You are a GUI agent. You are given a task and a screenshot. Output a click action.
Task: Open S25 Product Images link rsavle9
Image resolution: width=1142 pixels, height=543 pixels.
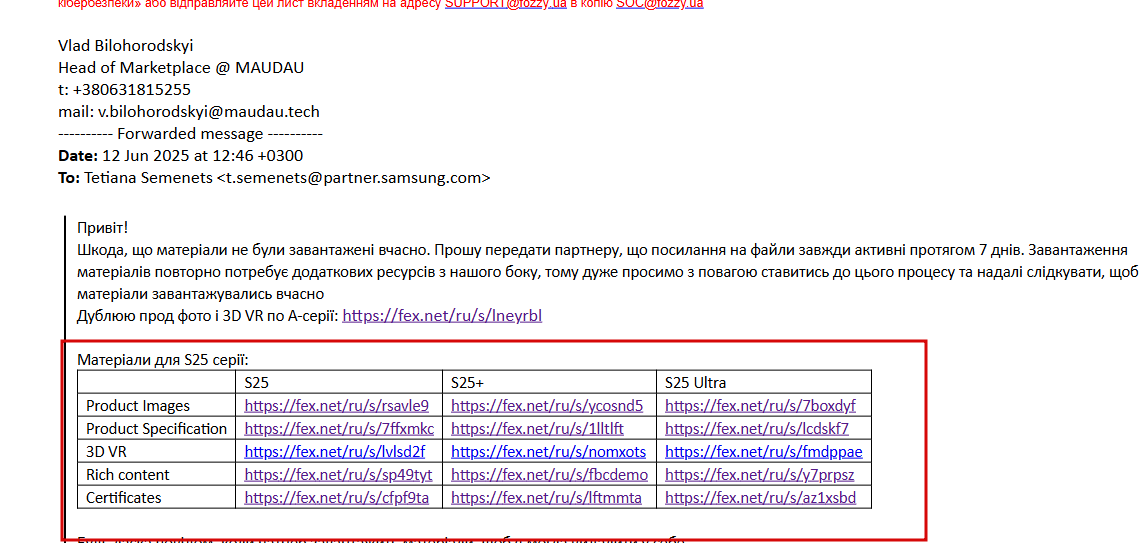pyautogui.click(x=336, y=405)
